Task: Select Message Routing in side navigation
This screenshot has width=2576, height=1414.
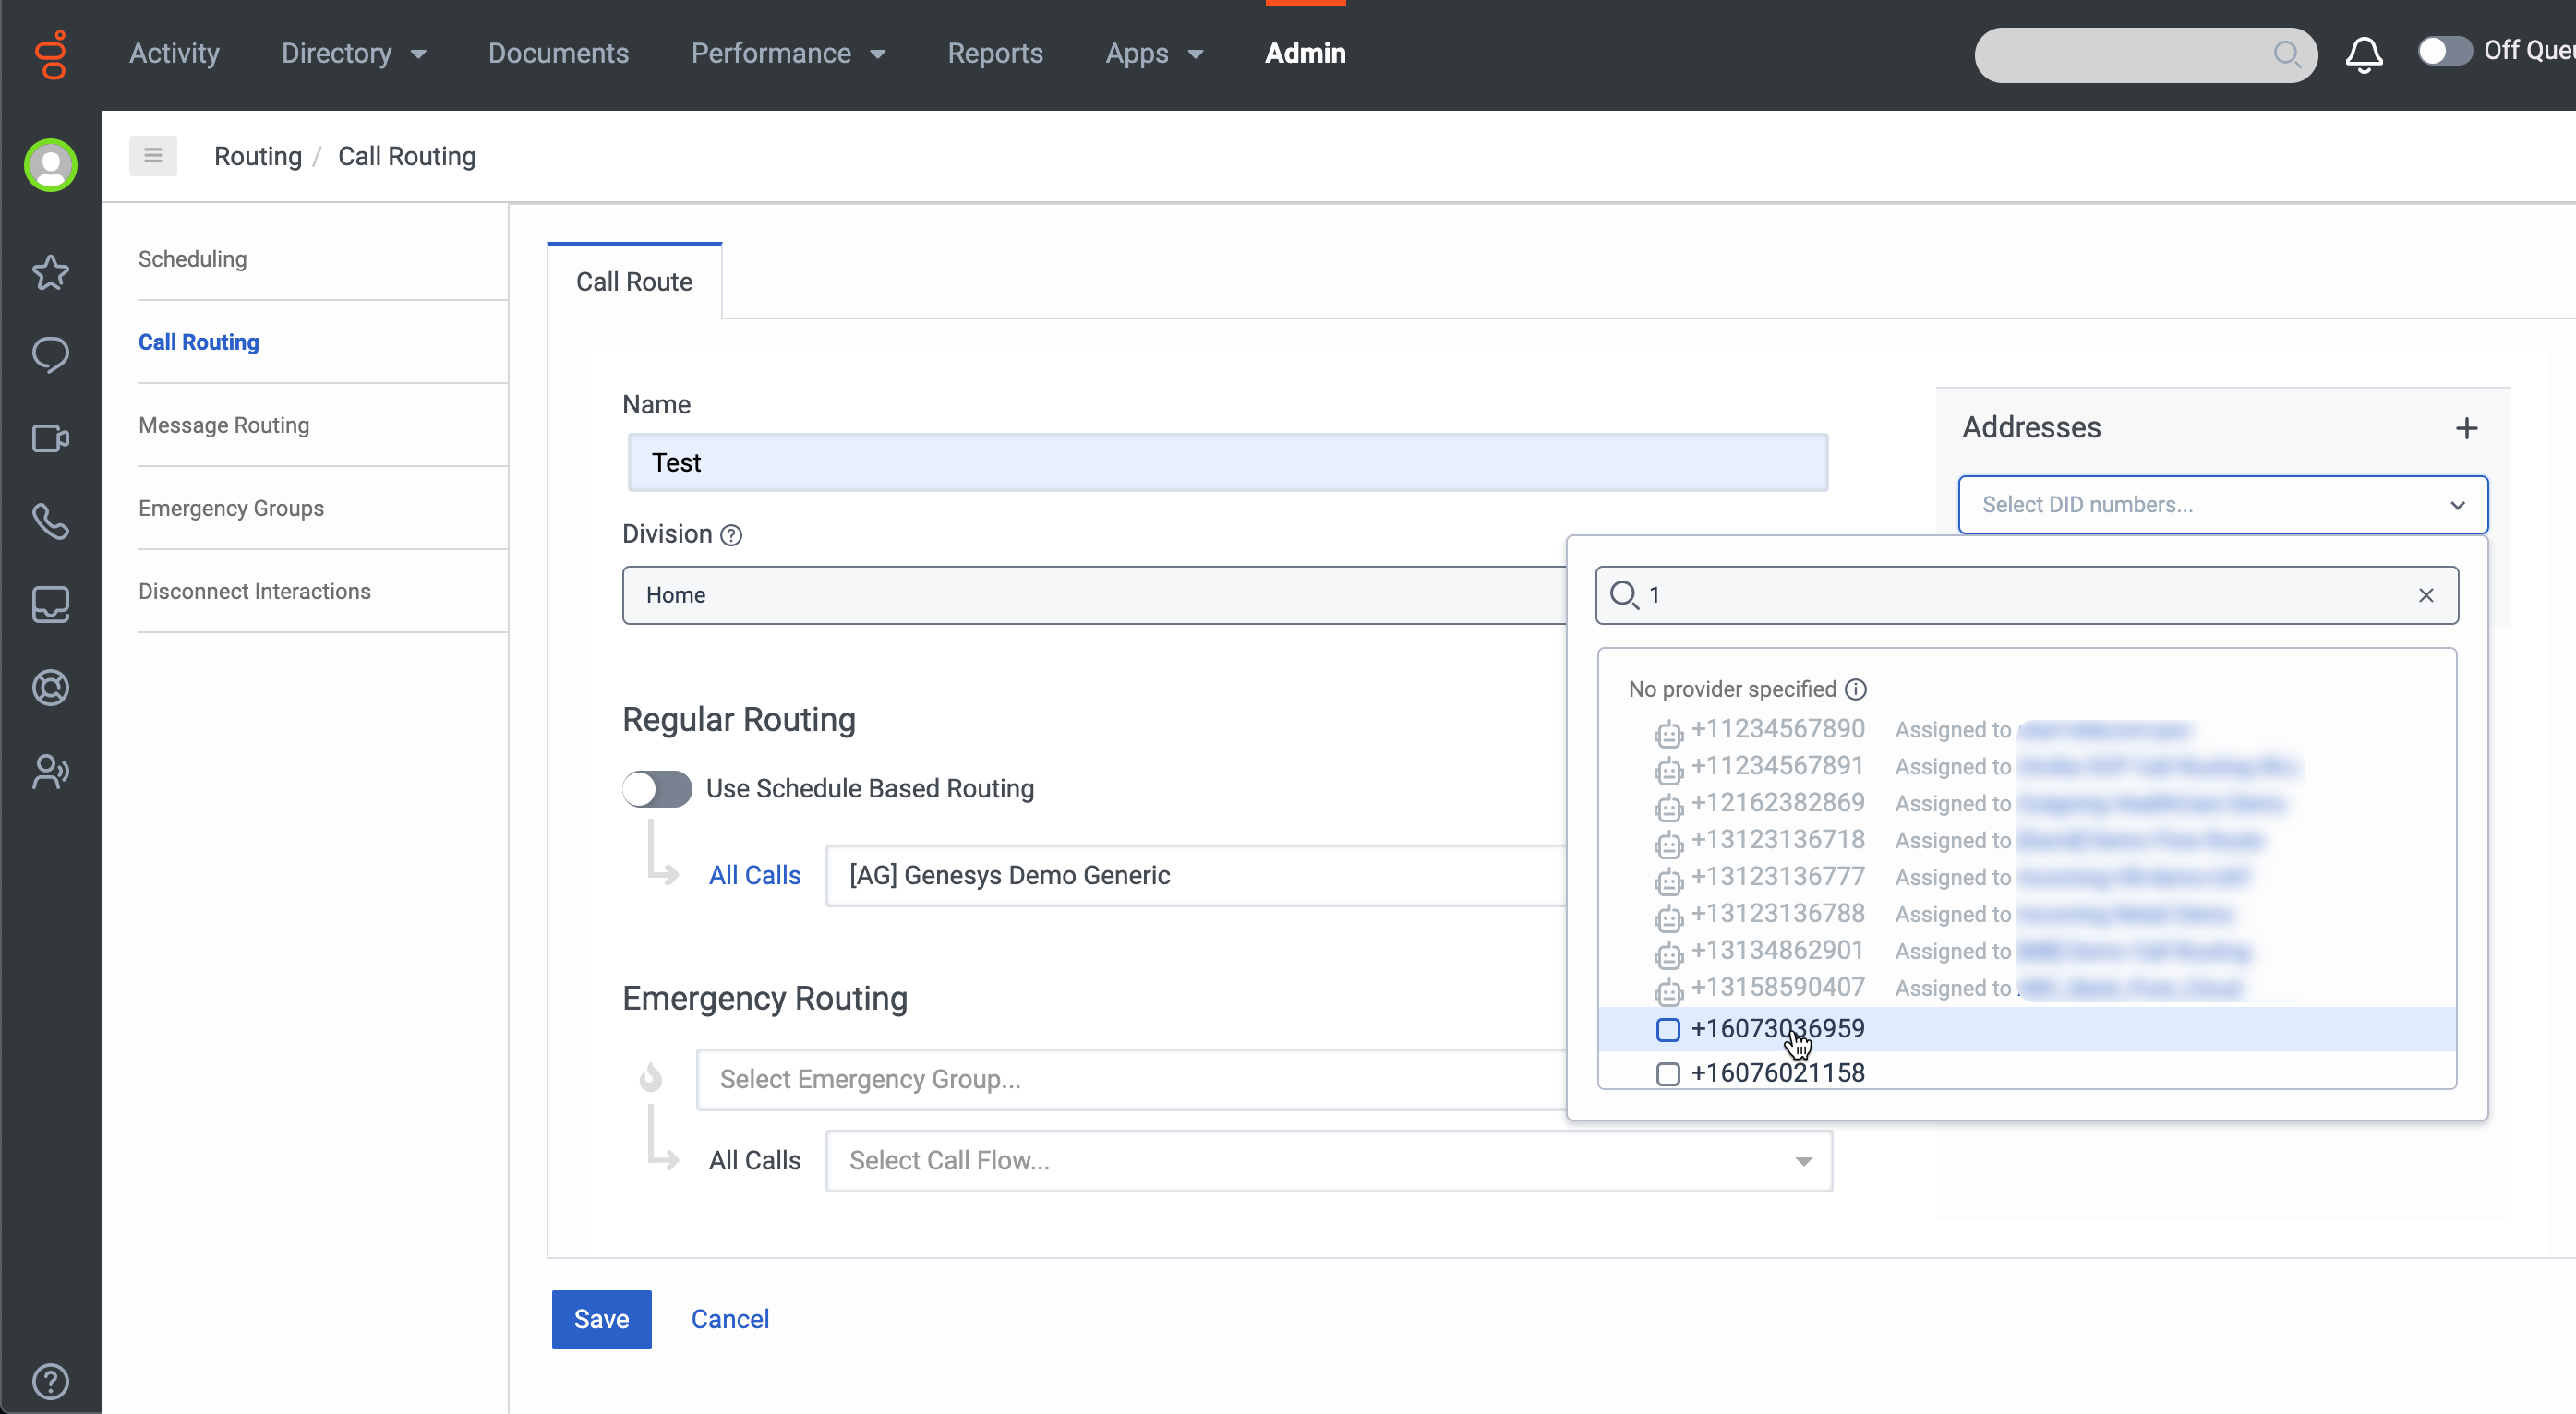Action: click(224, 425)
